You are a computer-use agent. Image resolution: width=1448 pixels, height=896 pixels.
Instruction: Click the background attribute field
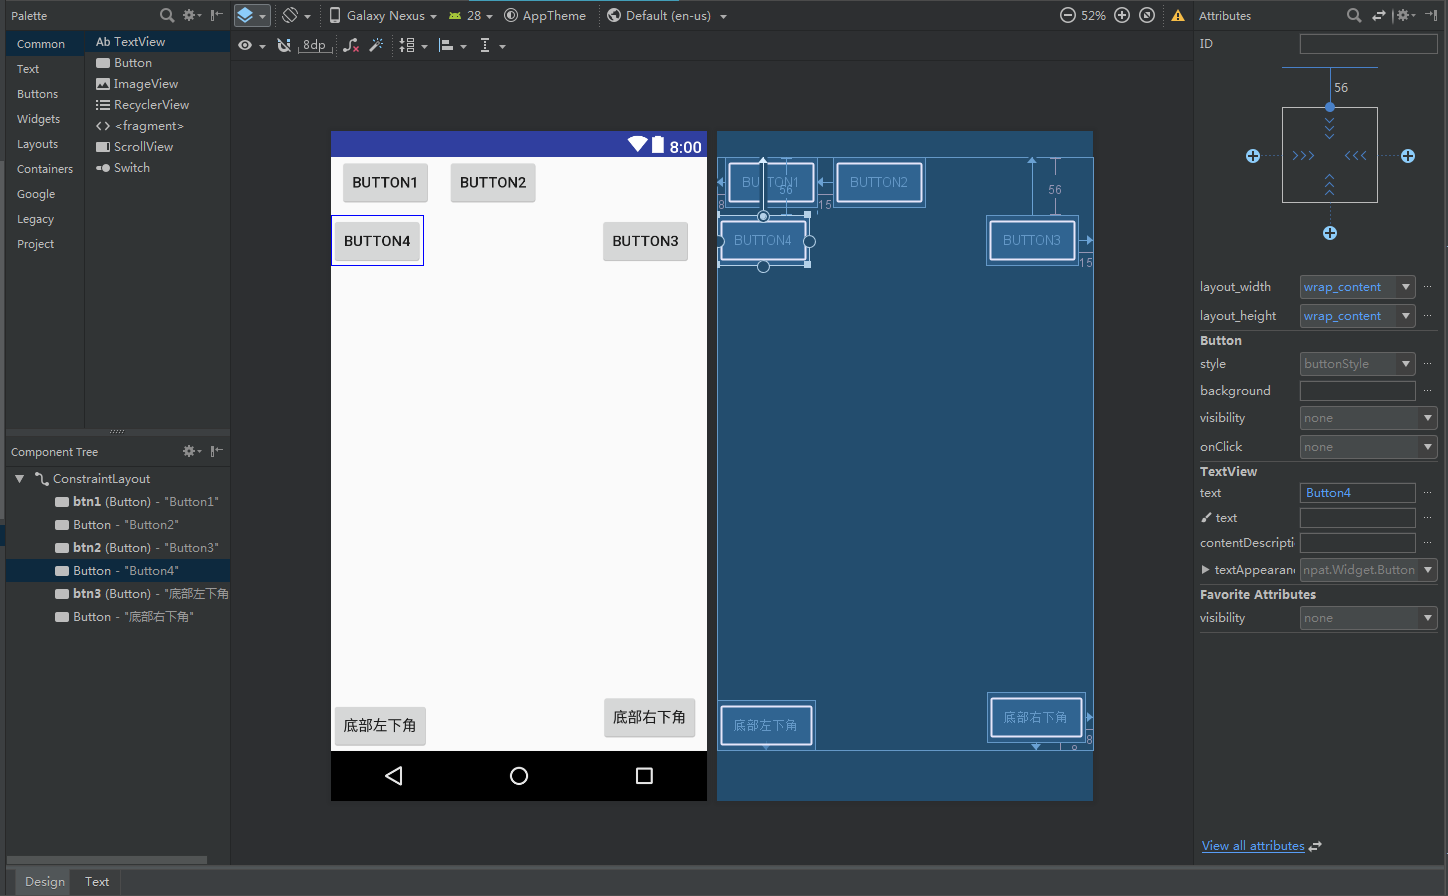tap(1357, 391)
